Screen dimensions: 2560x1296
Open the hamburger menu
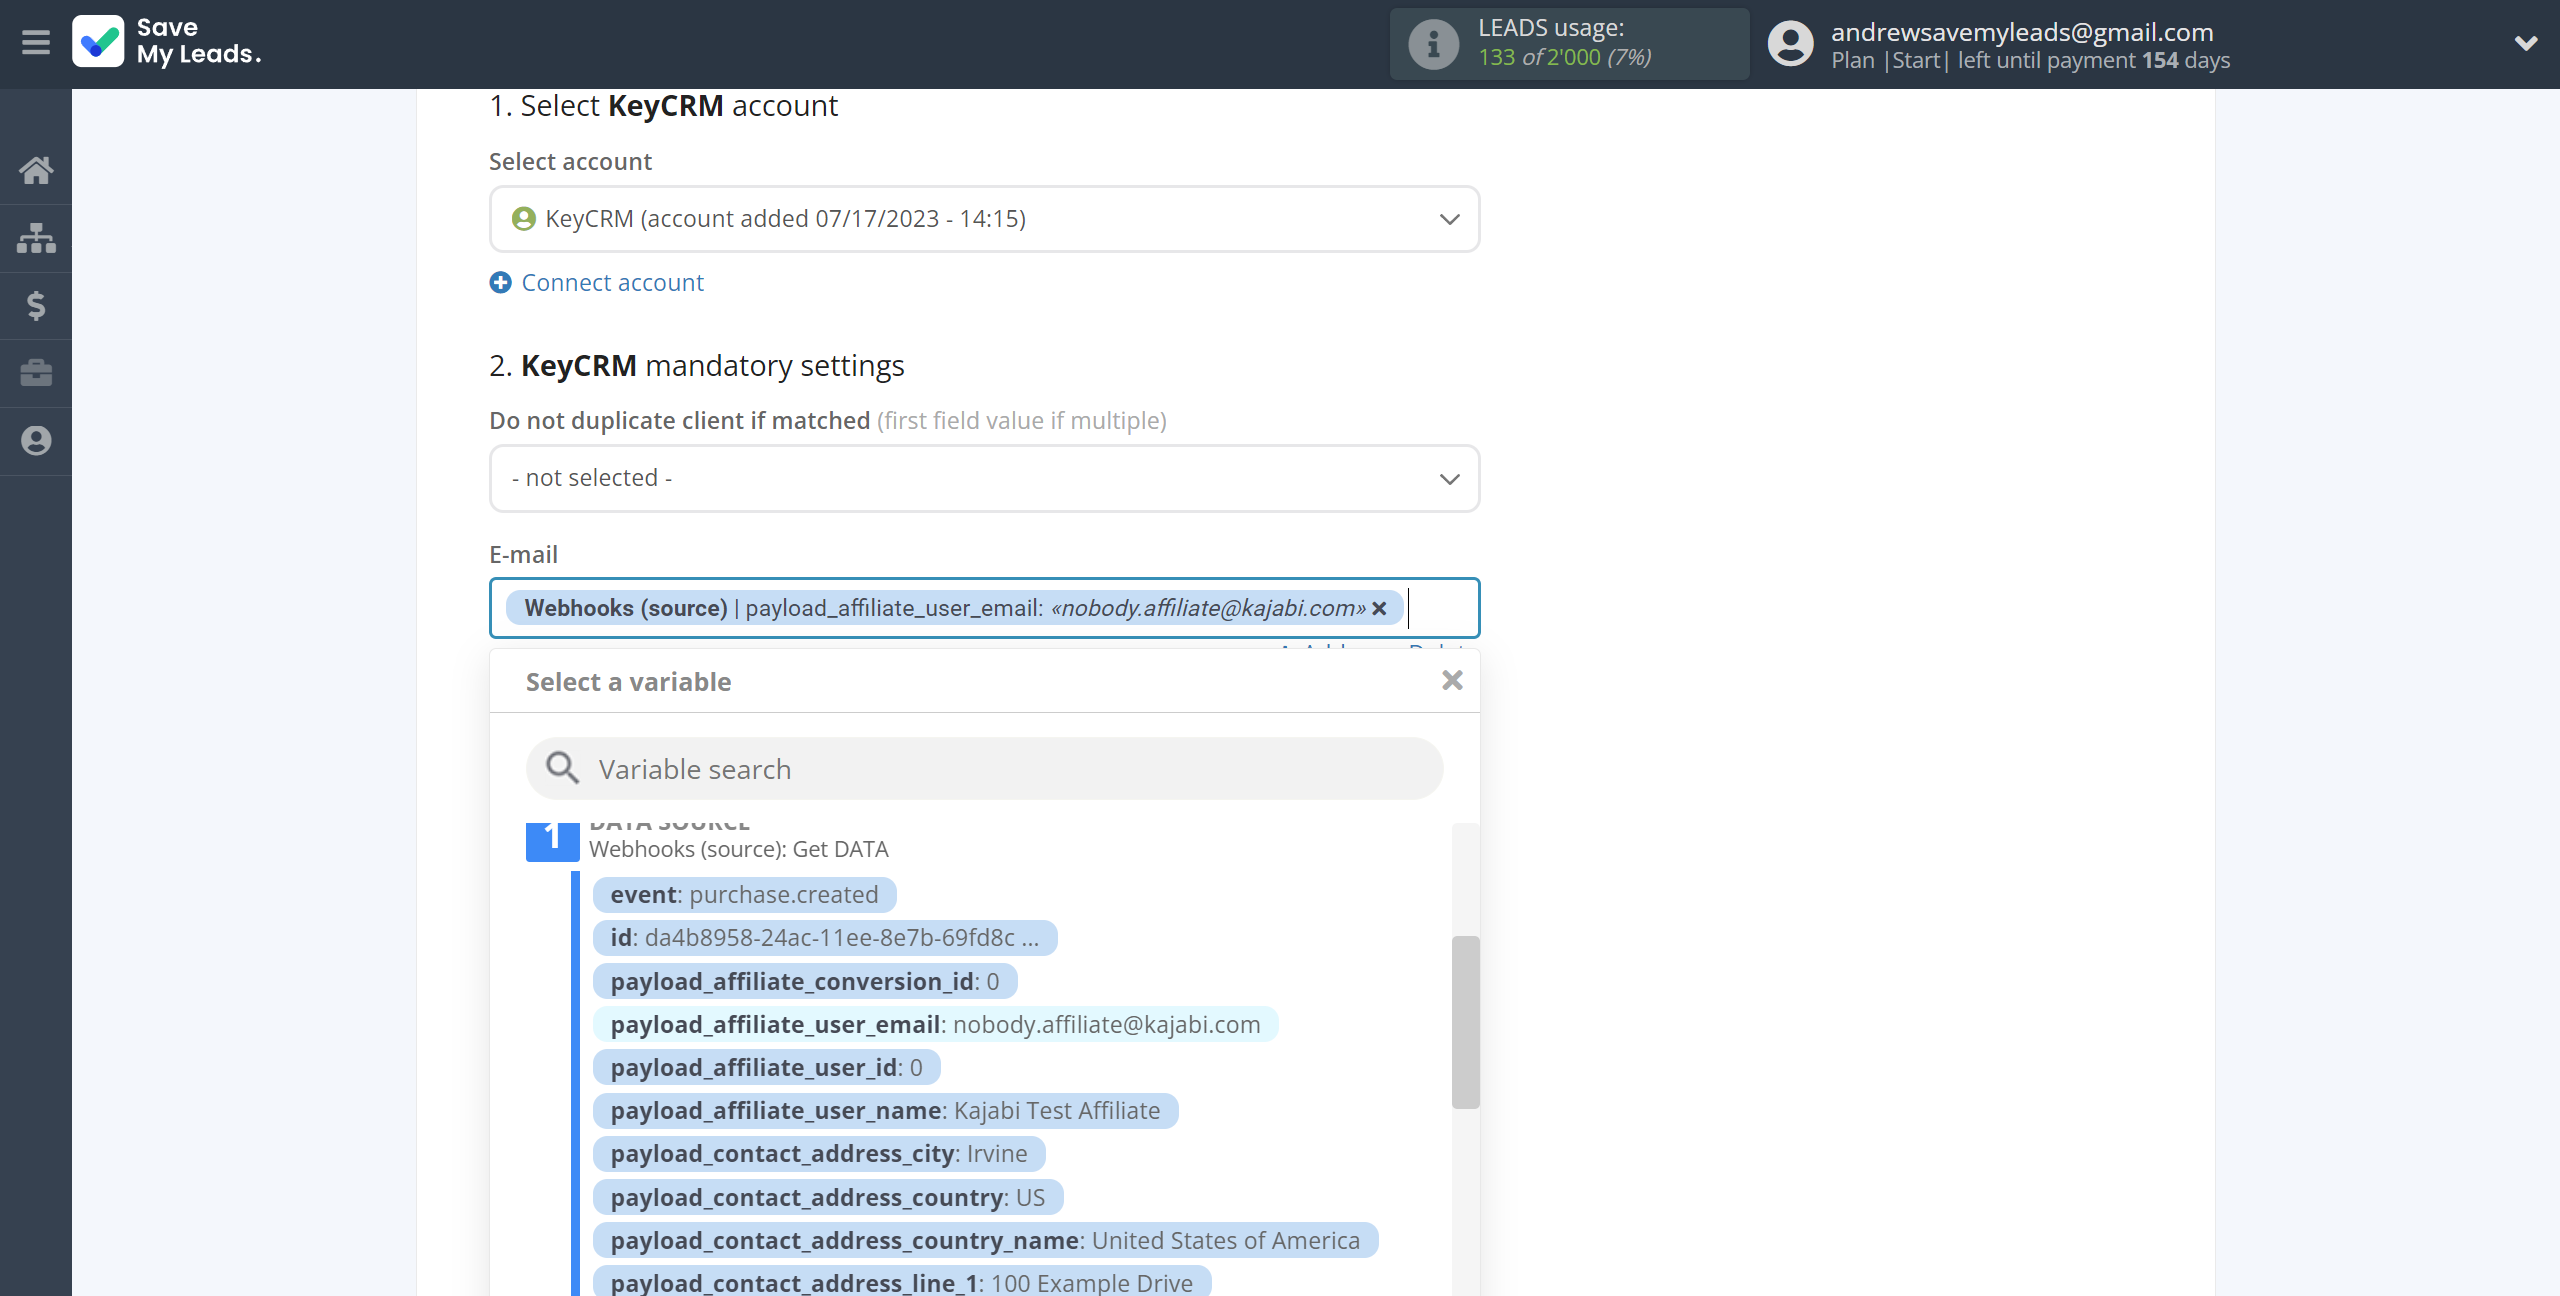36,43
